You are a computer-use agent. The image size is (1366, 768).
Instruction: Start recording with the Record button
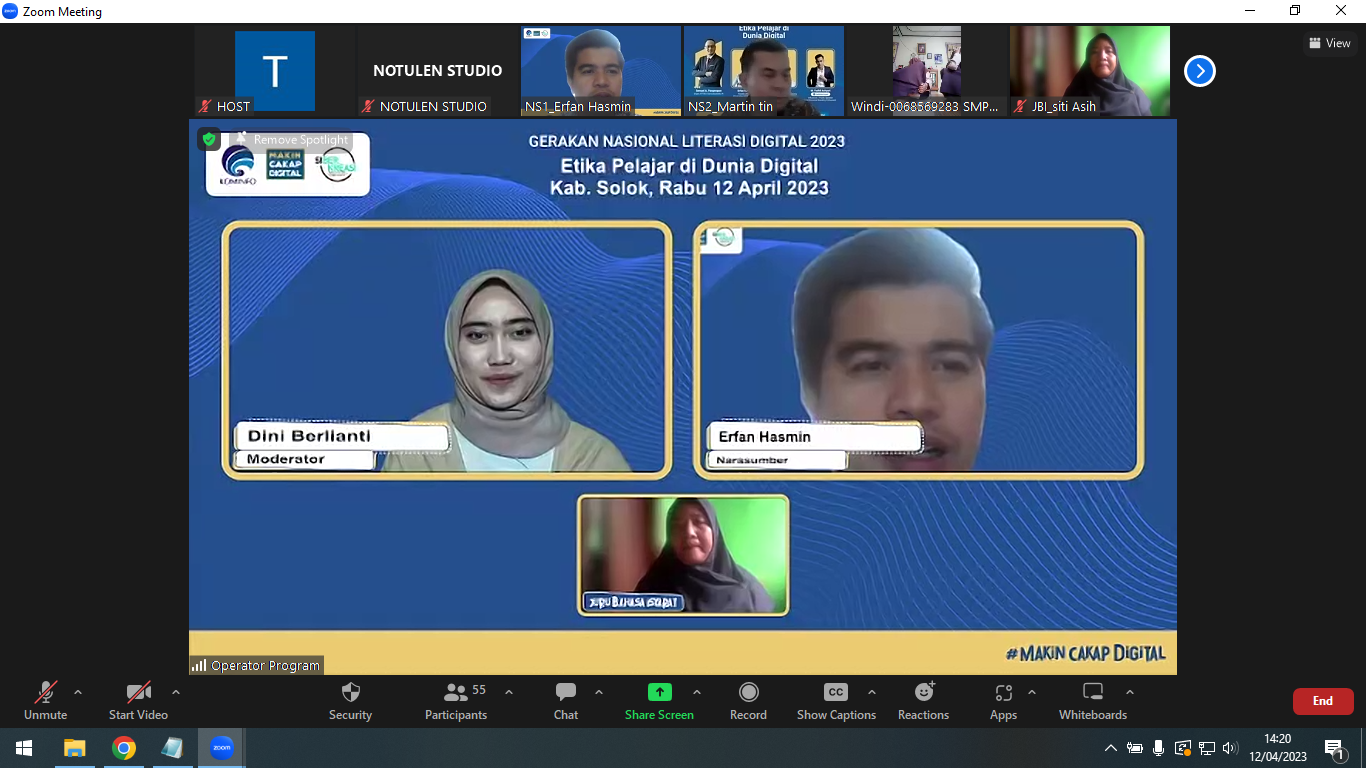point(748,700)
